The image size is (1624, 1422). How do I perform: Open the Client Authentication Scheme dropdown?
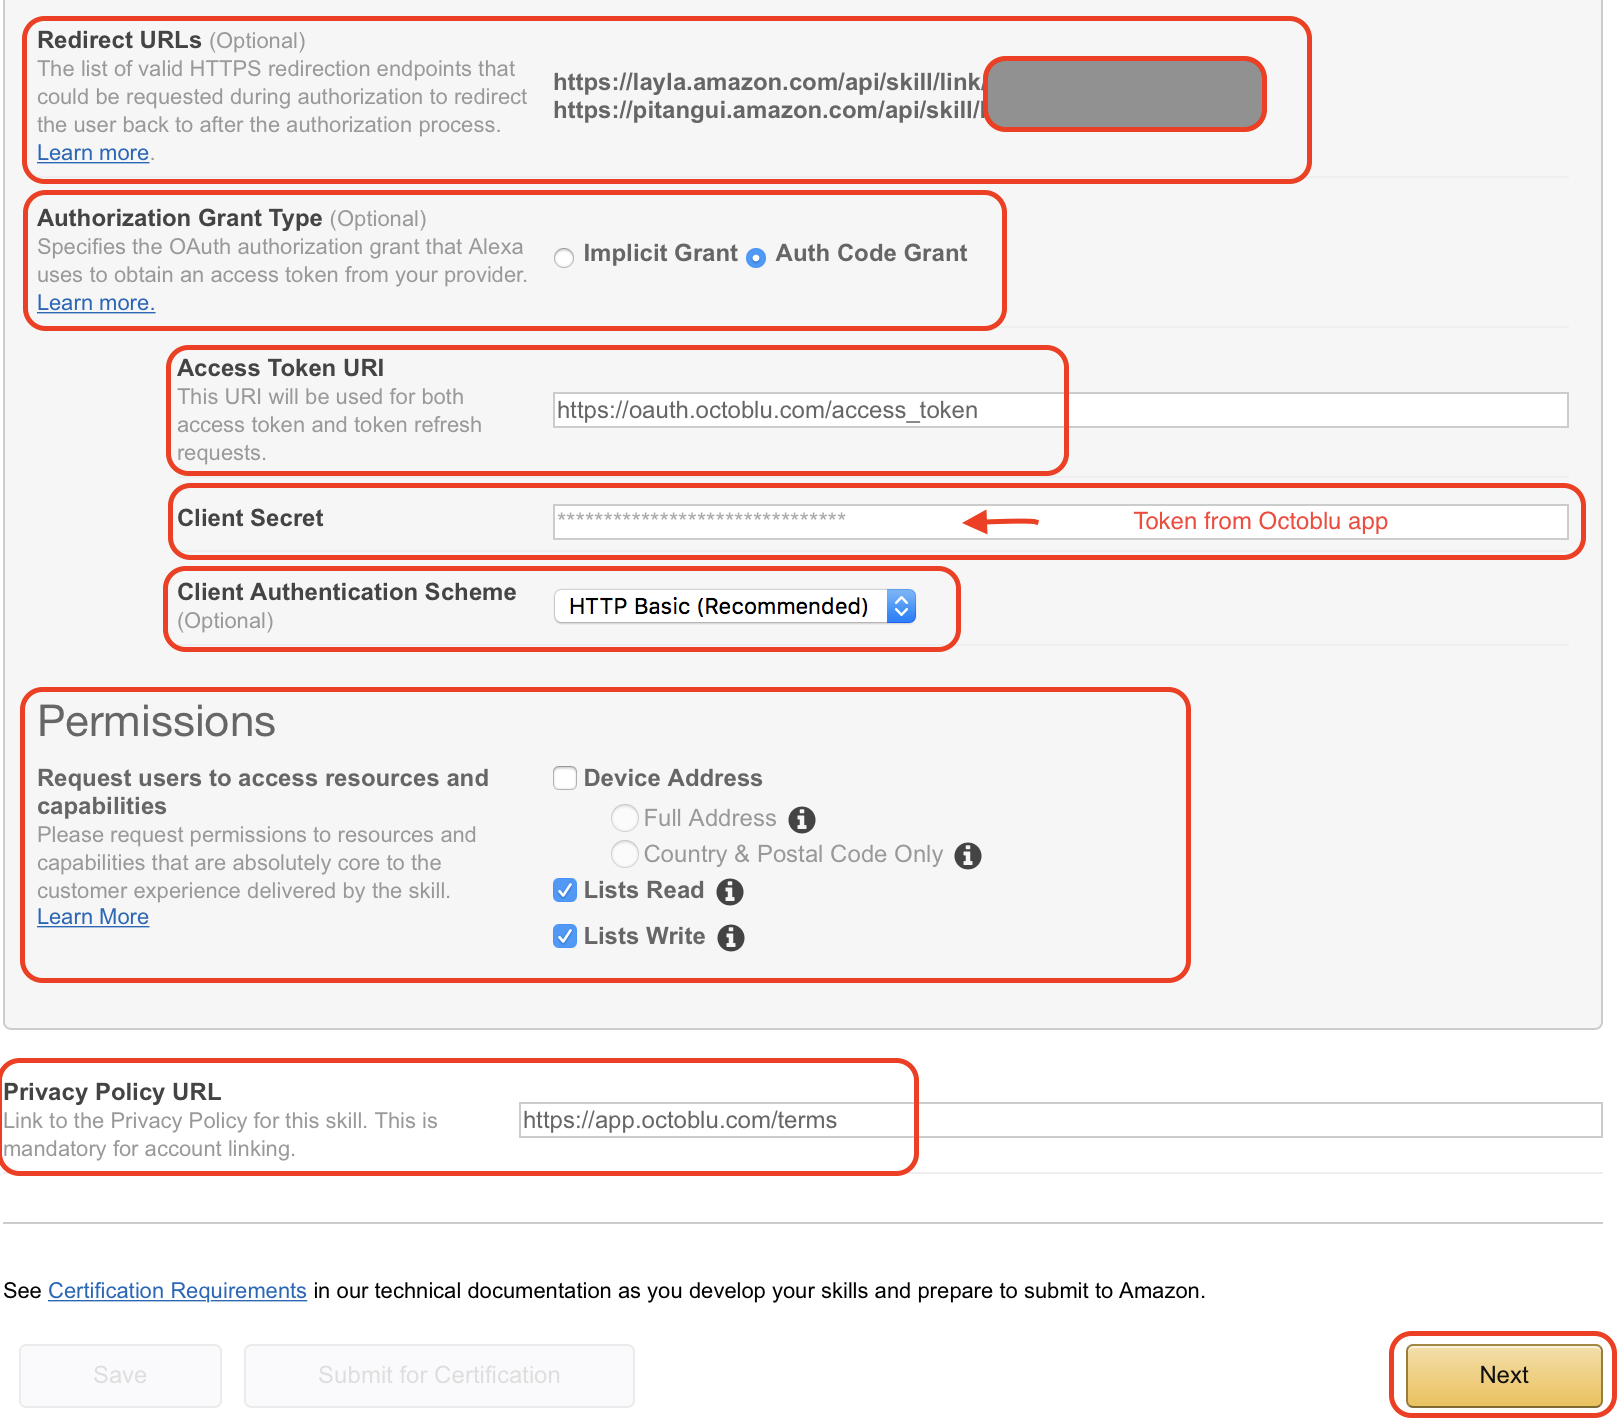point(735,606)
